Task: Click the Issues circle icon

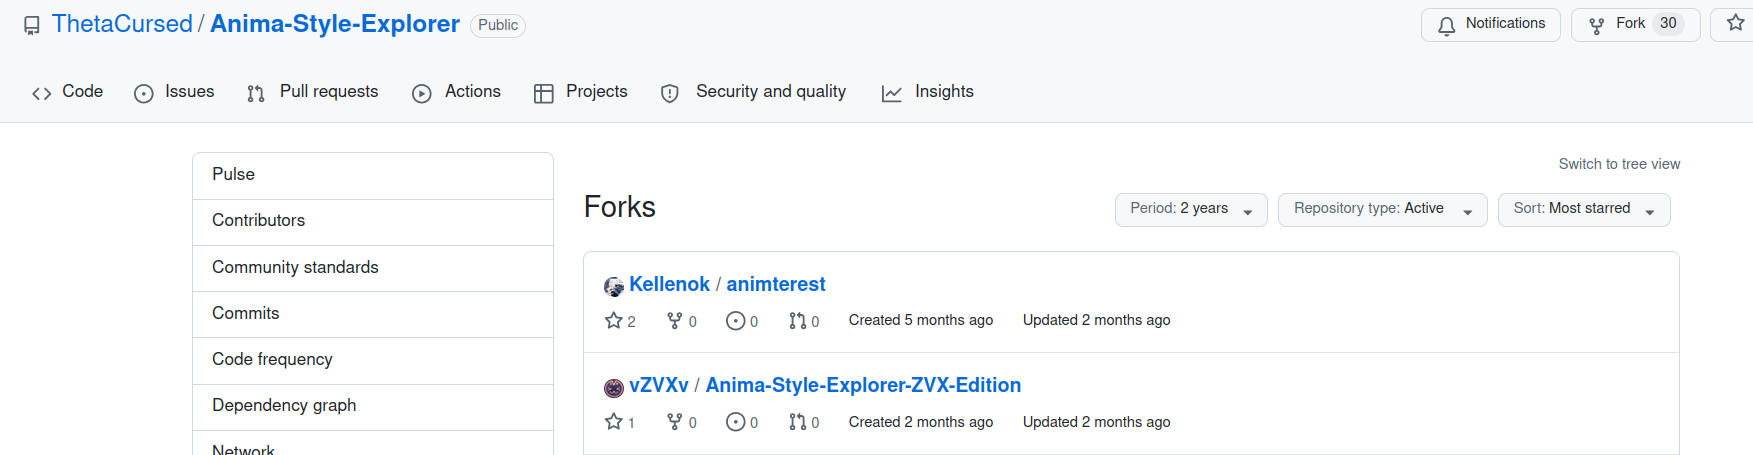Action: (144, 93)
